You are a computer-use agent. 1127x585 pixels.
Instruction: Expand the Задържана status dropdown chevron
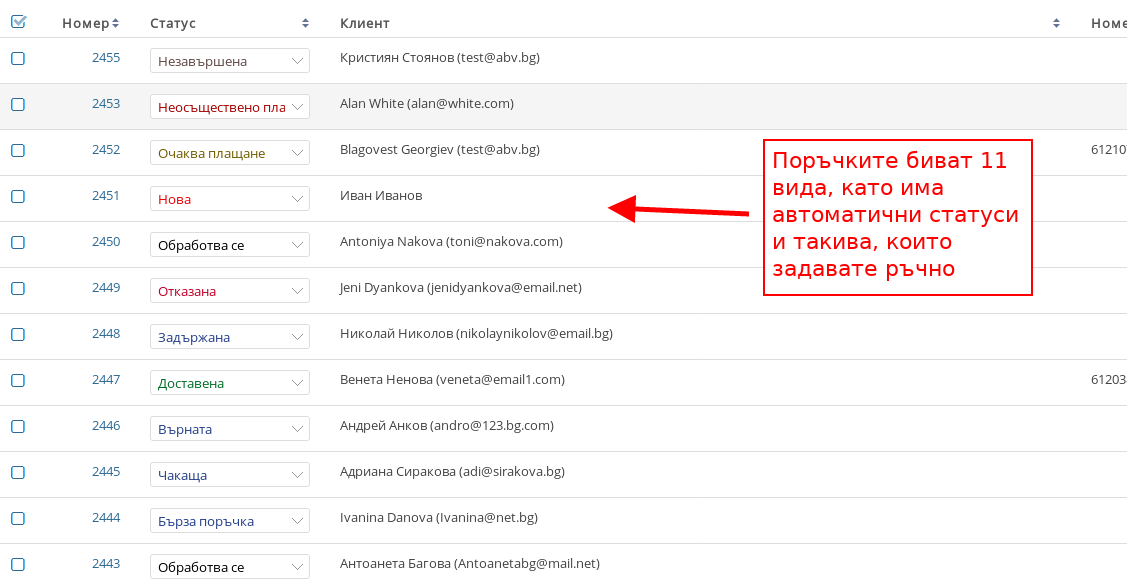[297, 337]
